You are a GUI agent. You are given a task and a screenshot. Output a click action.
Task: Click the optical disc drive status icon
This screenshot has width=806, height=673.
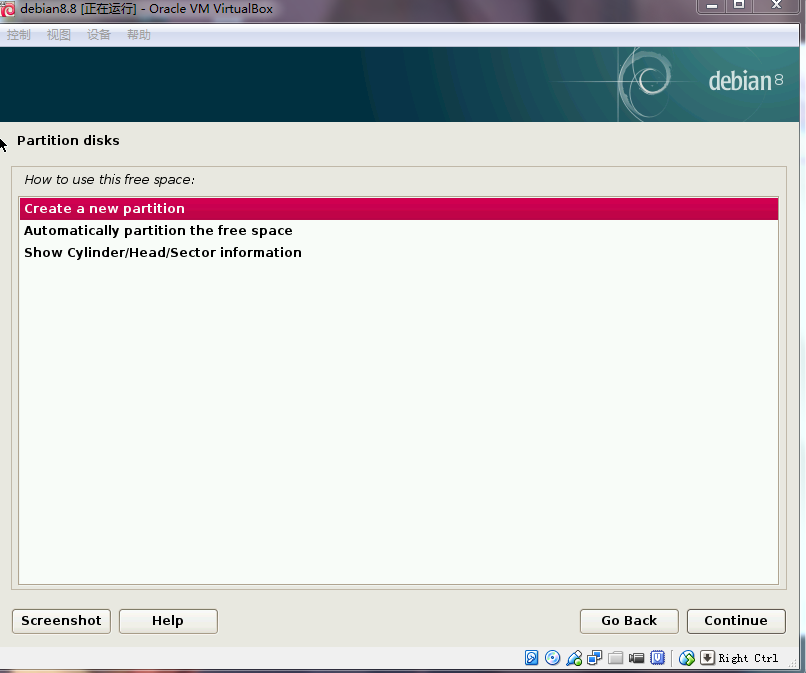click(x=552, y=657)
